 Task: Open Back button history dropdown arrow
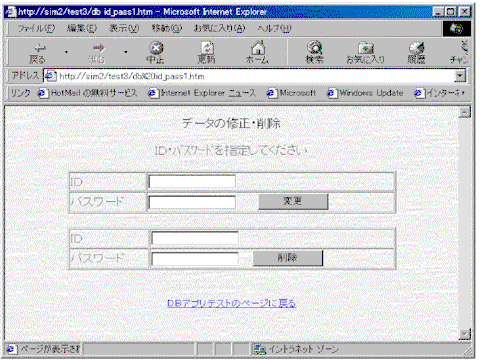pyautogui.click(x=66, y=52)
